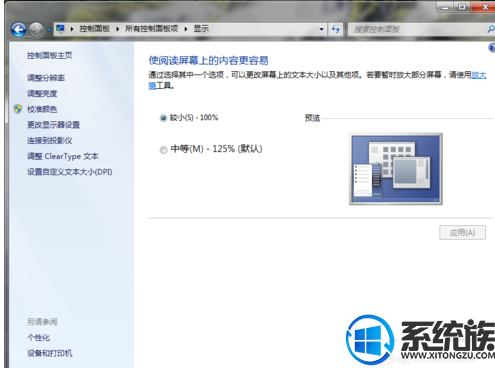
Task: Expand arrow after 控制面板 breadcrumb
Action: 118,29
